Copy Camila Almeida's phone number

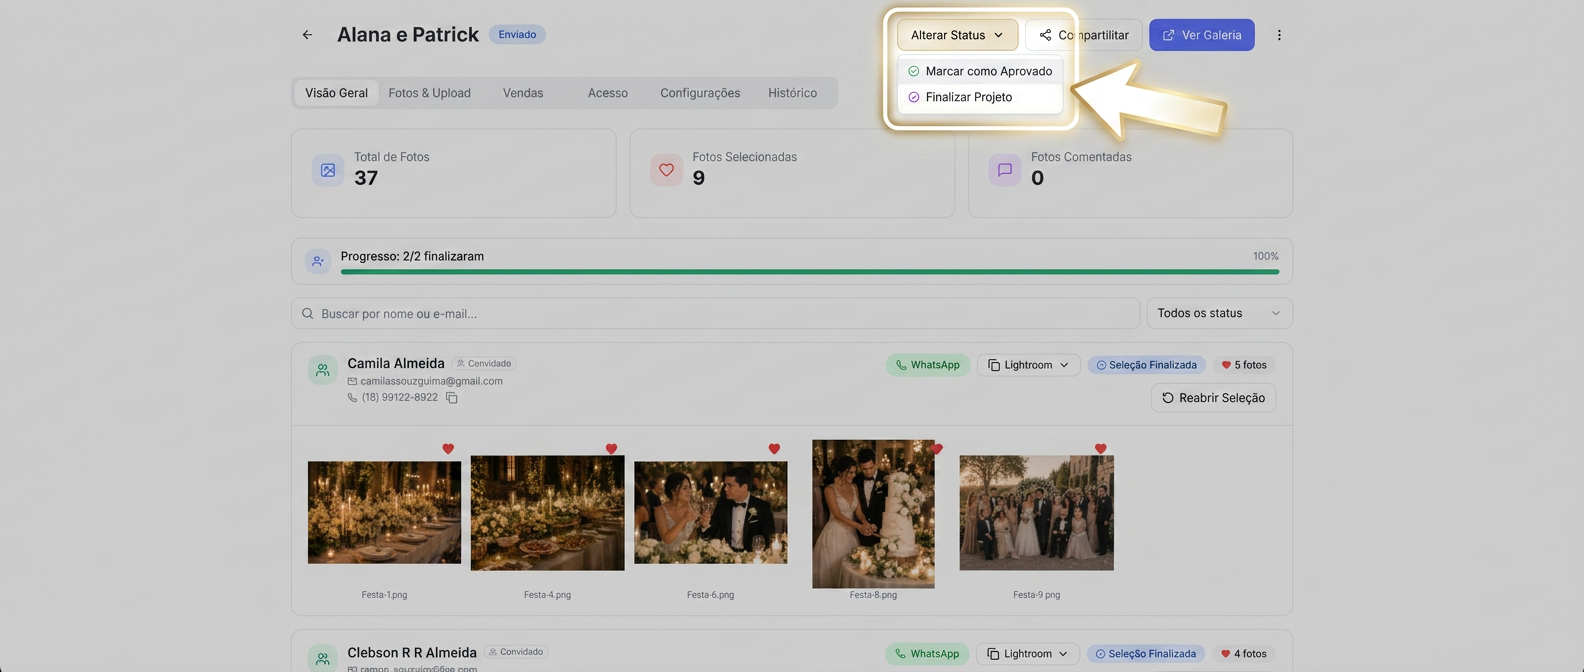[452, 398]
